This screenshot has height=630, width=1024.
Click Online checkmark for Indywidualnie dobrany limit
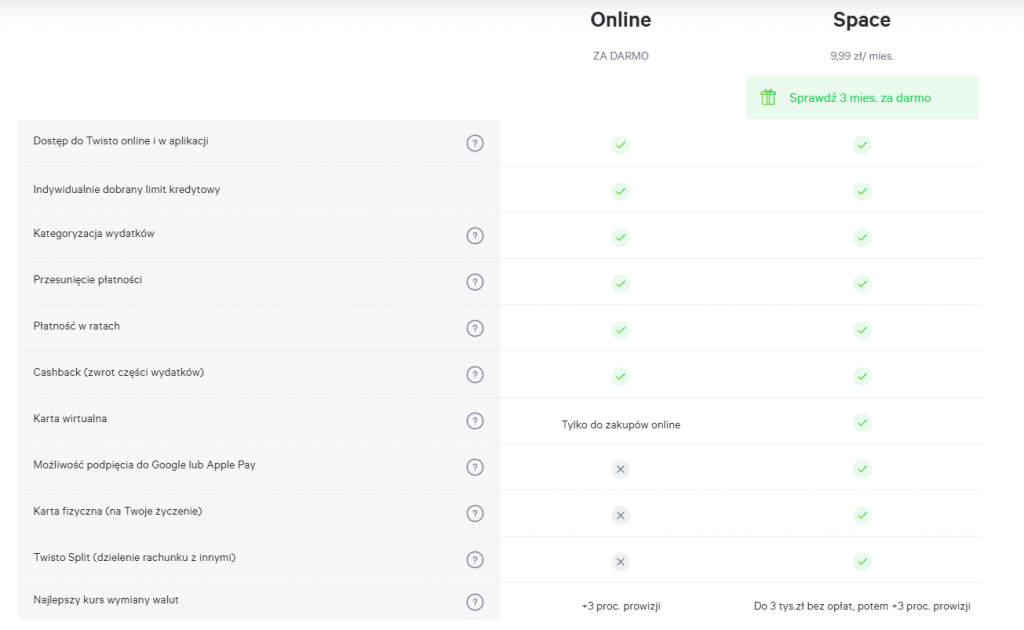click(620, 191)
